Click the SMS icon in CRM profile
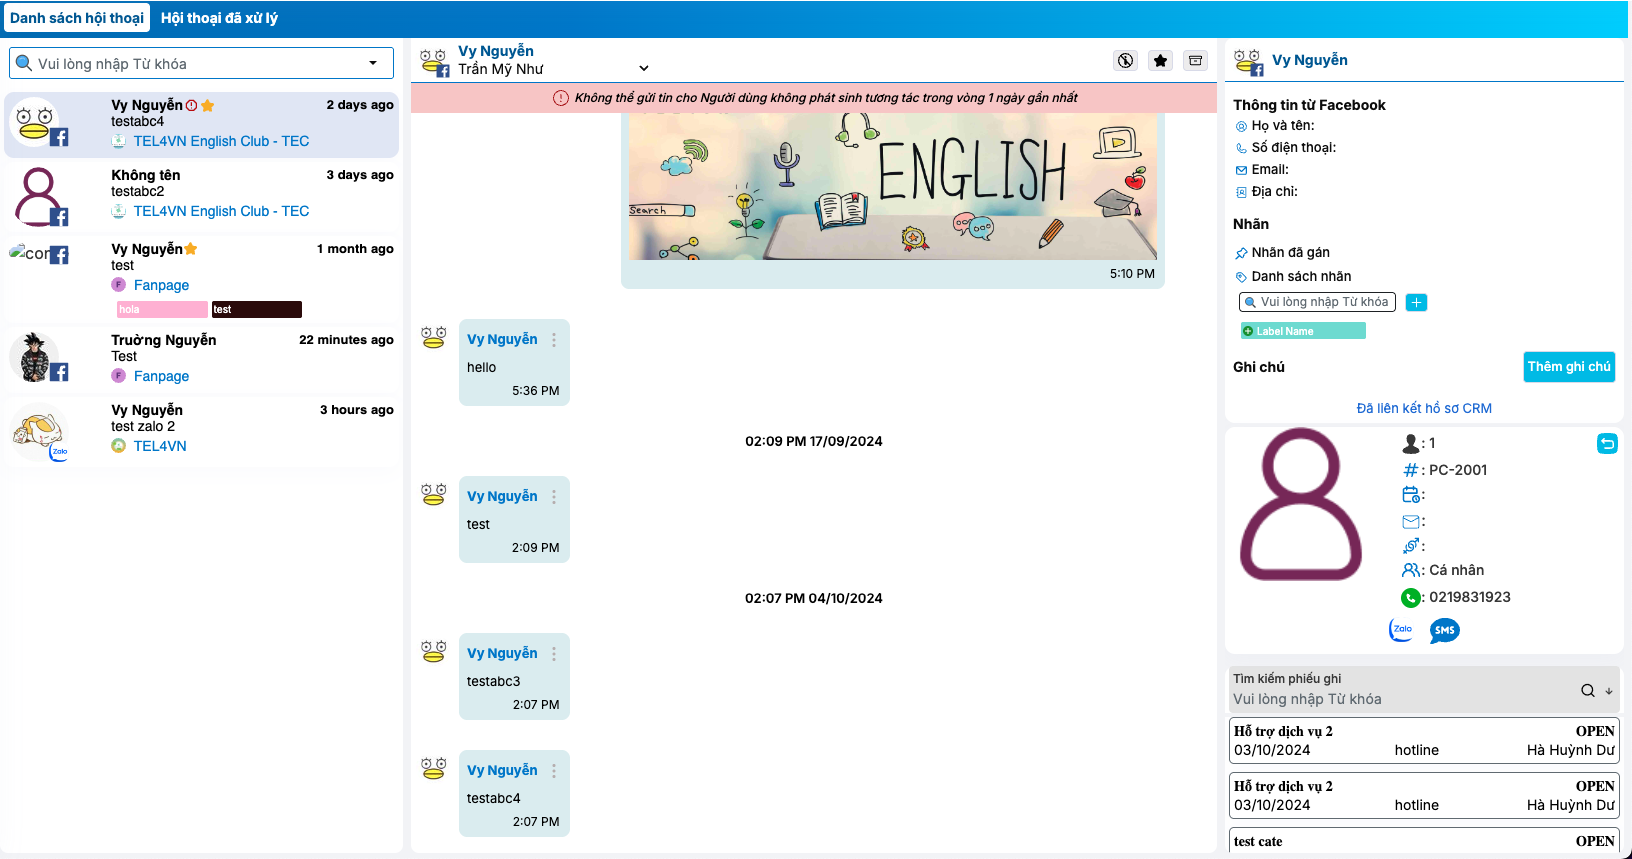The image size is (1632, 859). pyautogui.click(x=1445, y=630)
